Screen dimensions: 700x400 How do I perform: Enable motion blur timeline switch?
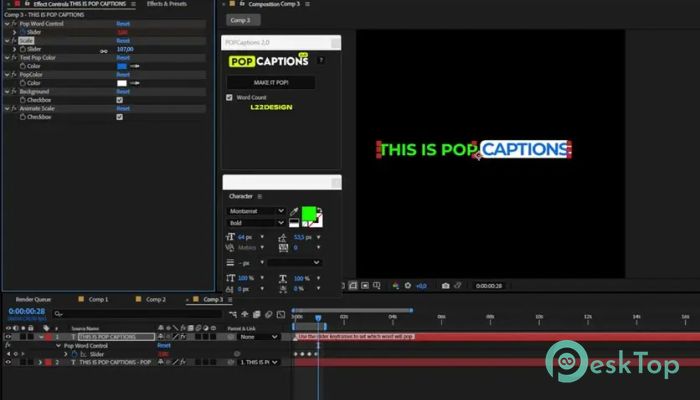coord(268,315)
